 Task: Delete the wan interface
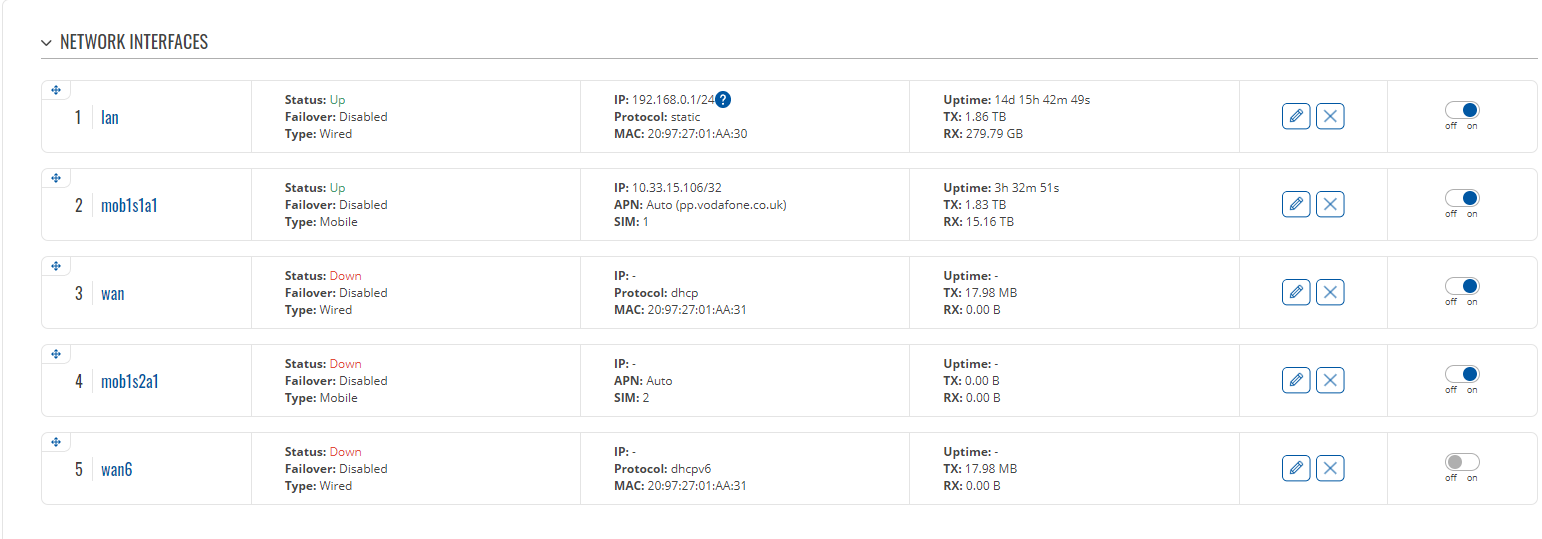(1330, 292)
